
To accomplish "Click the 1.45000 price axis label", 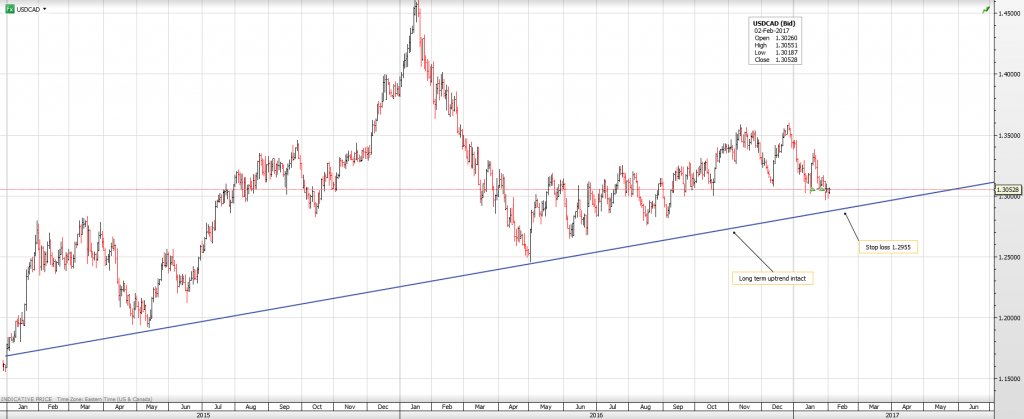I will [x=1009, y=13].
